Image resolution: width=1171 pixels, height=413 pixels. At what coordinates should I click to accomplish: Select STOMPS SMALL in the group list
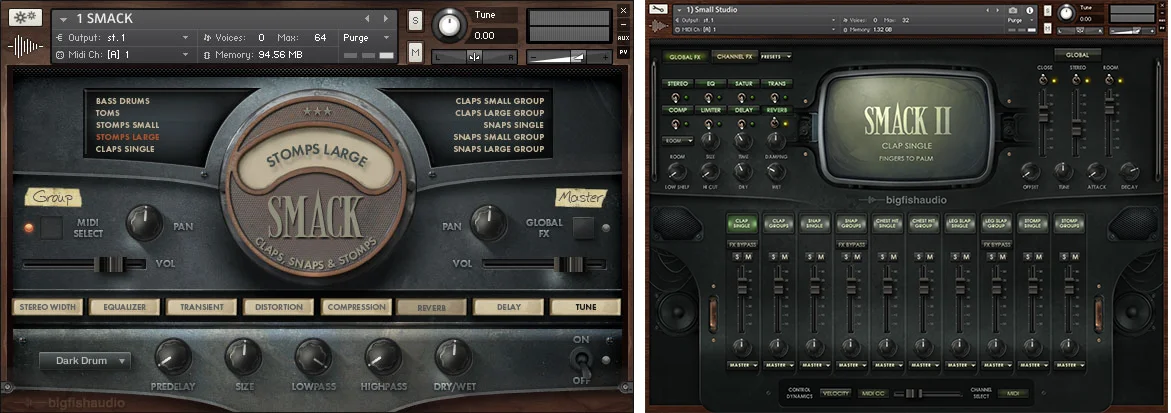[x=127, y=125]
